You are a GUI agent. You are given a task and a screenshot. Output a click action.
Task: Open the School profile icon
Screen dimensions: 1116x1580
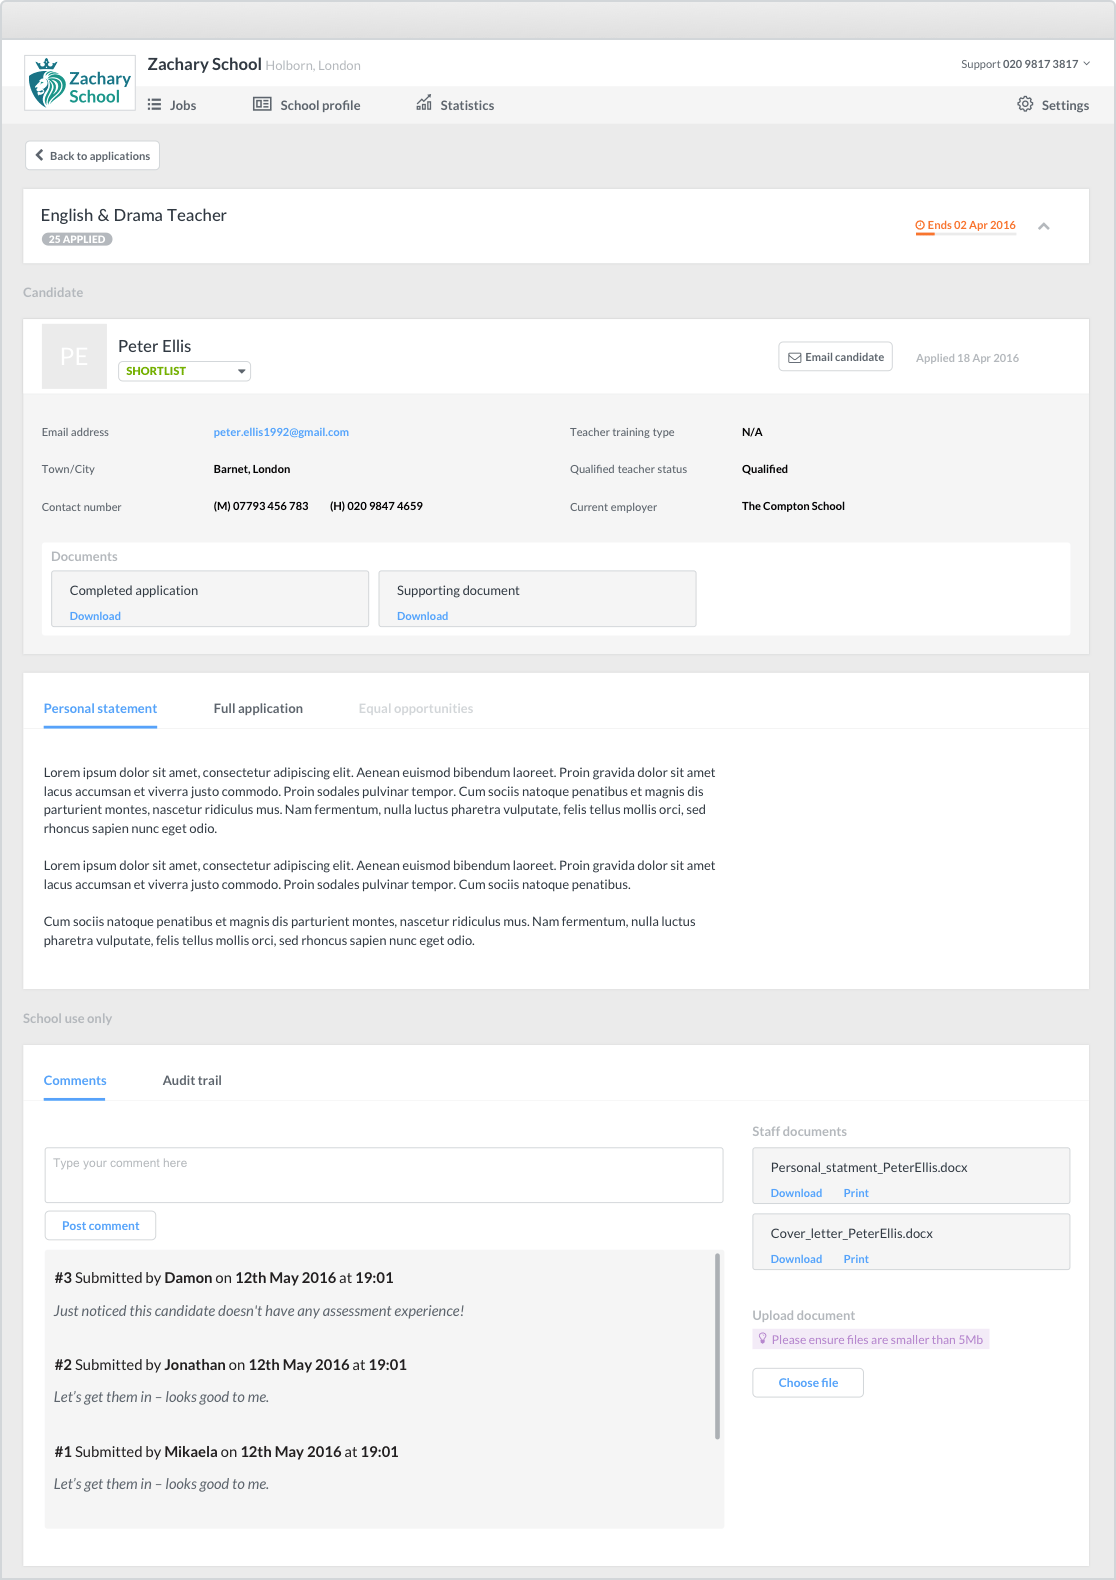point(262,104)
